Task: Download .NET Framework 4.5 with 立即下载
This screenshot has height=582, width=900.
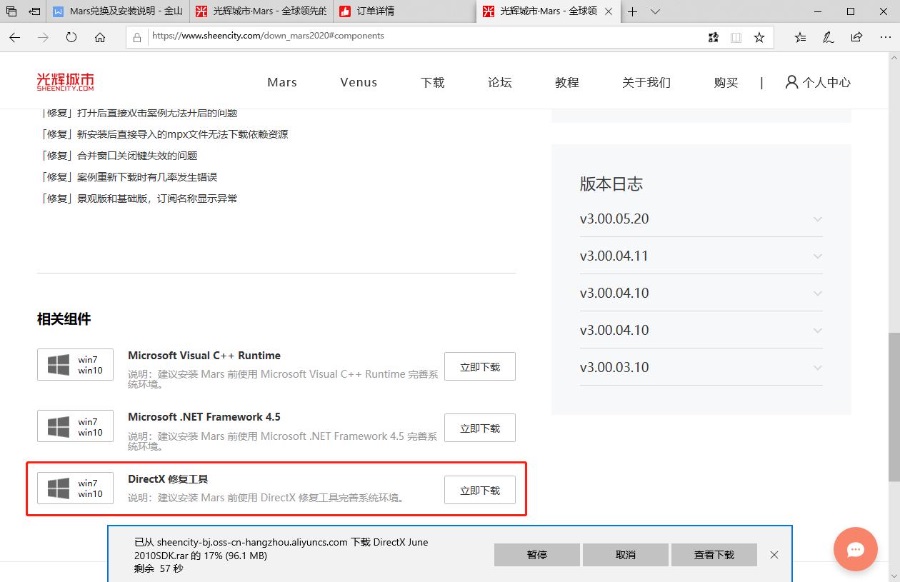Action: point(480,428)
